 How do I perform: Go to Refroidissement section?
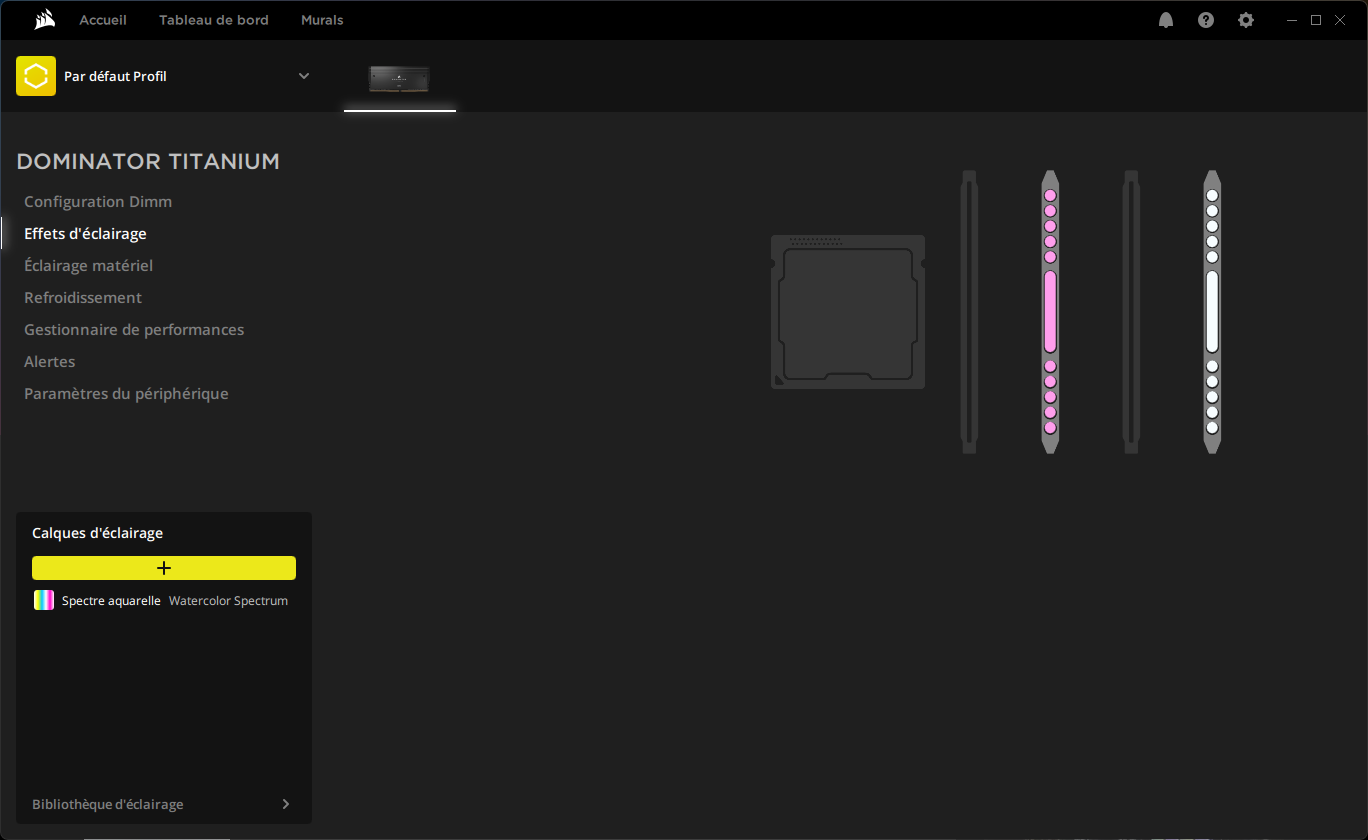83,298
